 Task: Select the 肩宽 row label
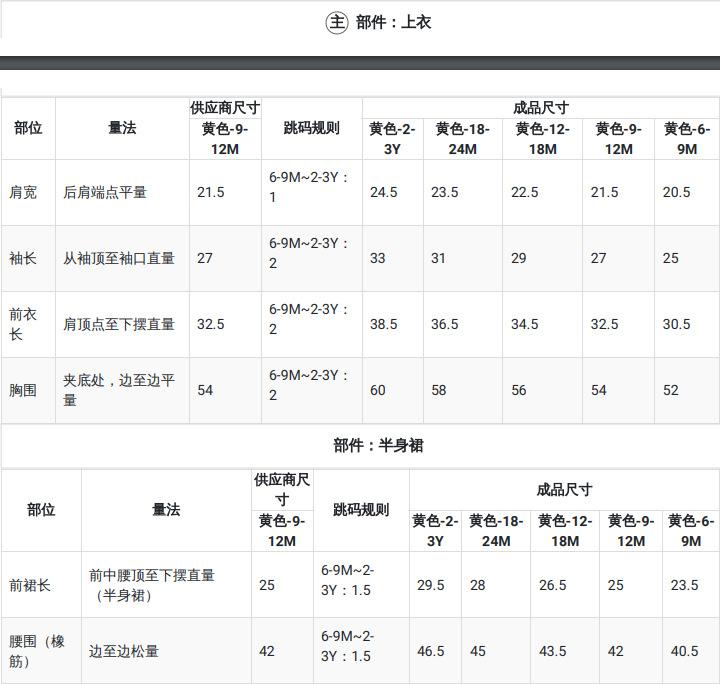click(23, 192)
